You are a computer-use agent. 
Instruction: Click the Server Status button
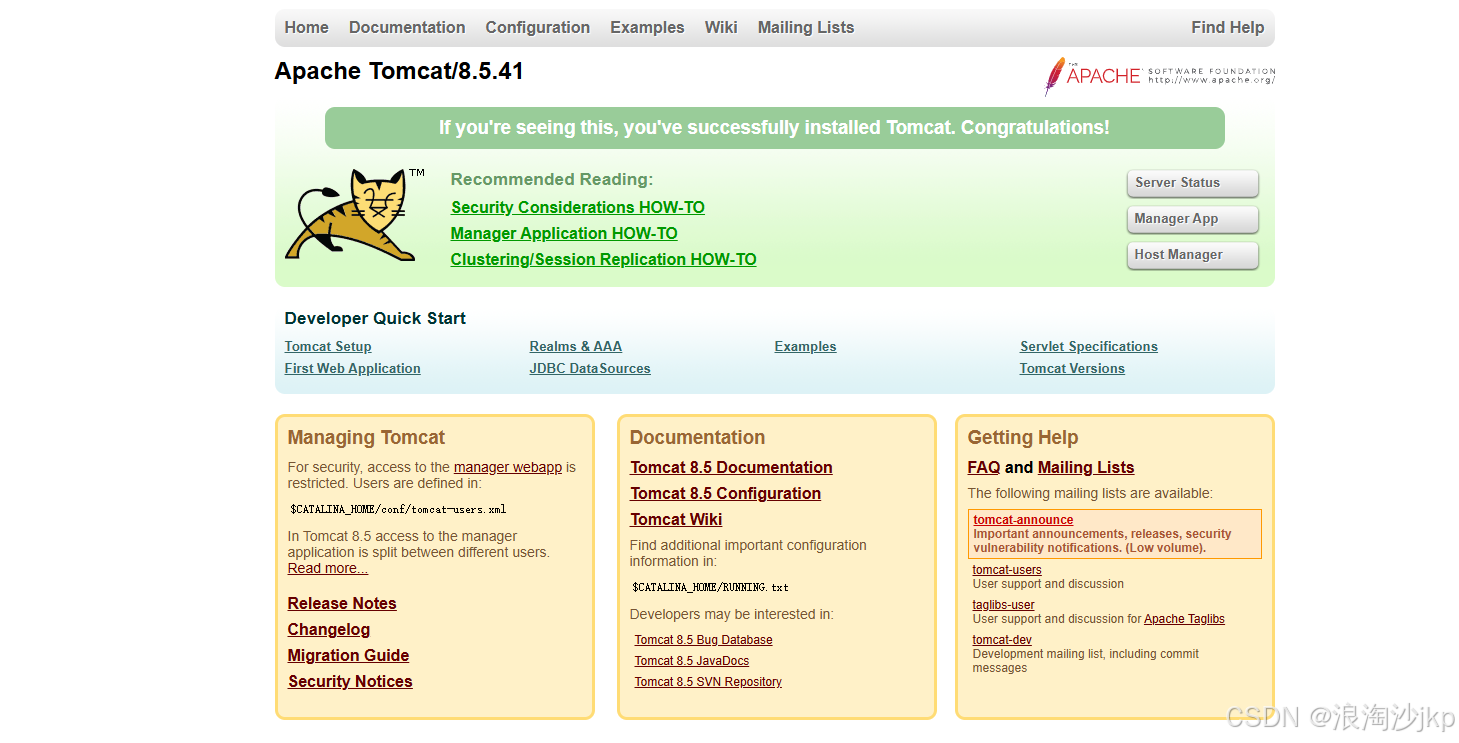(1192, 183)
